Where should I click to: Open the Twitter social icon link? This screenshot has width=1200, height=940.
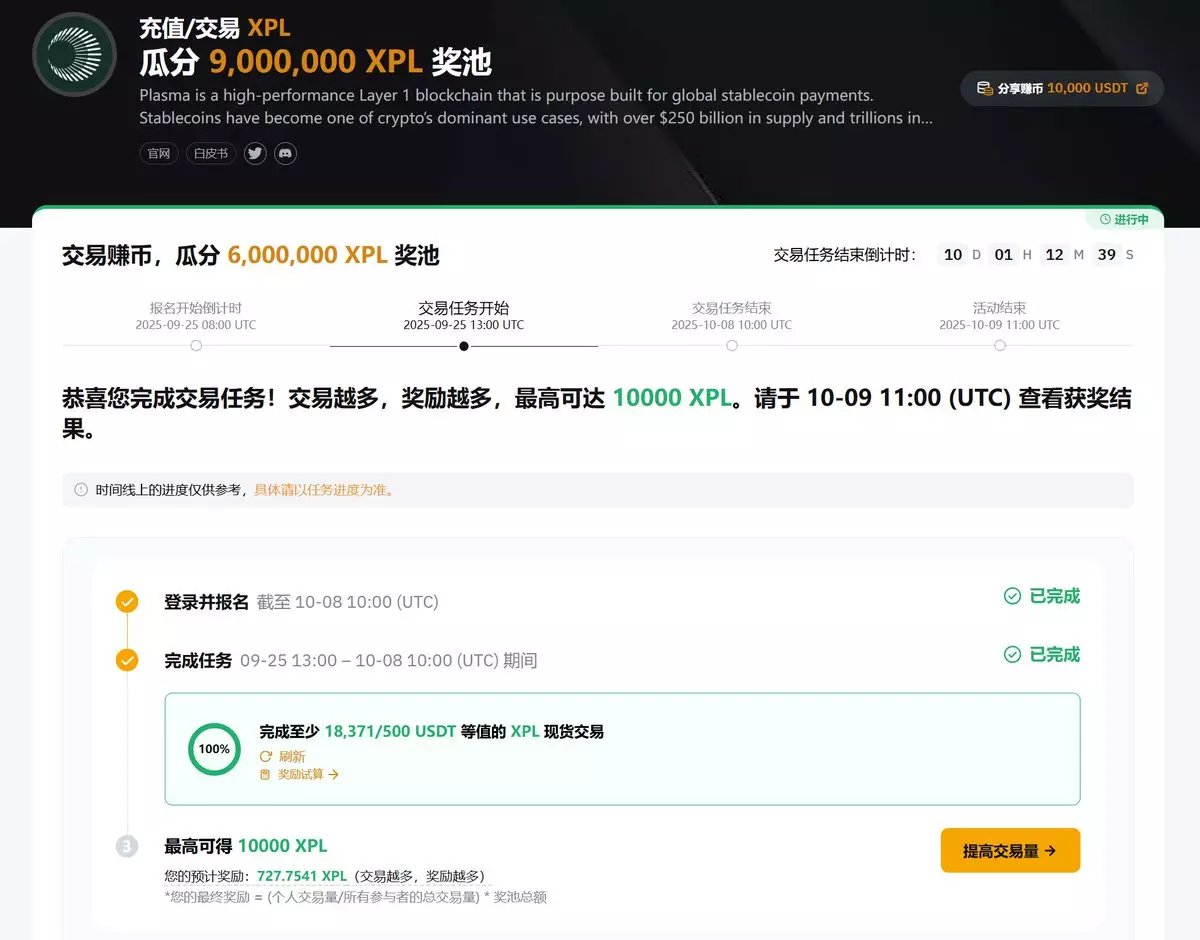coord(255,153)
